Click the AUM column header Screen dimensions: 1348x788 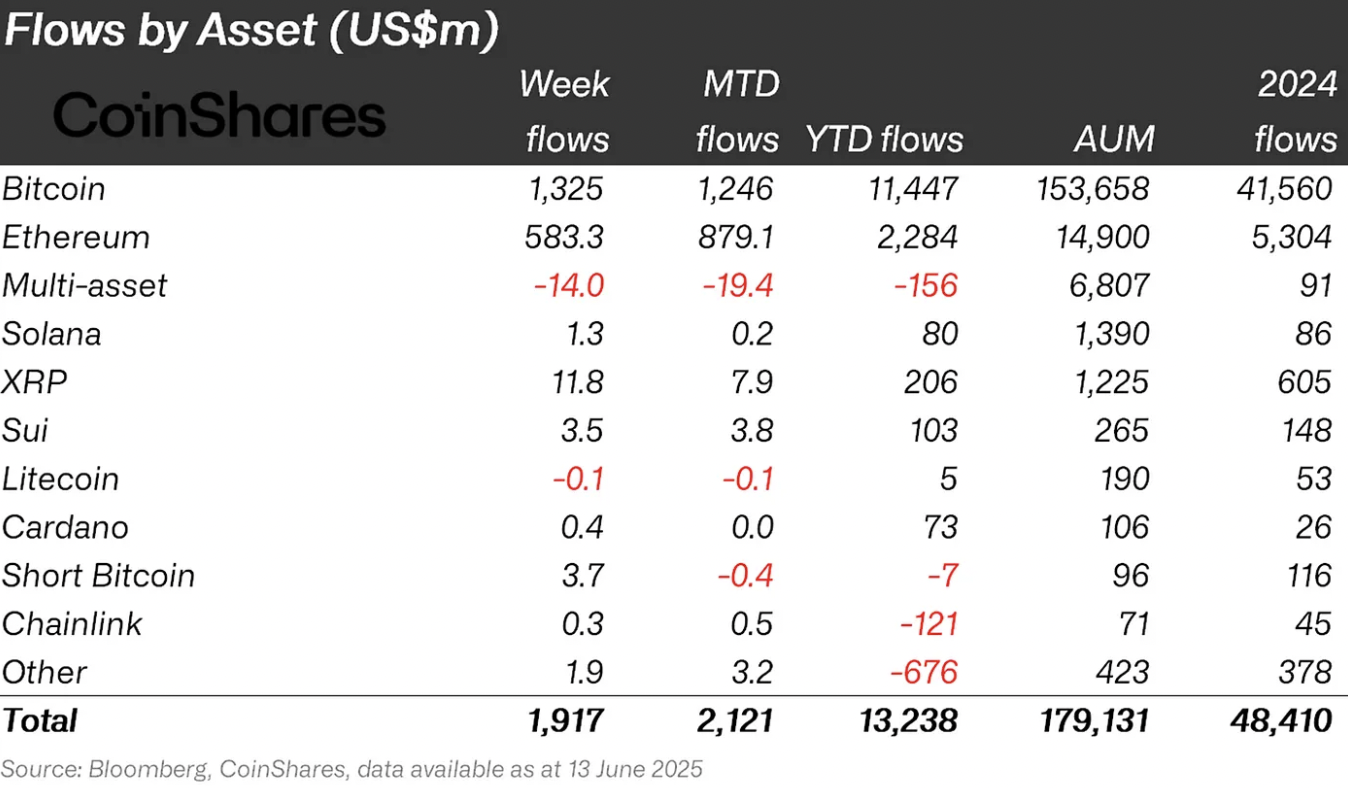(x=1115, y=139)
